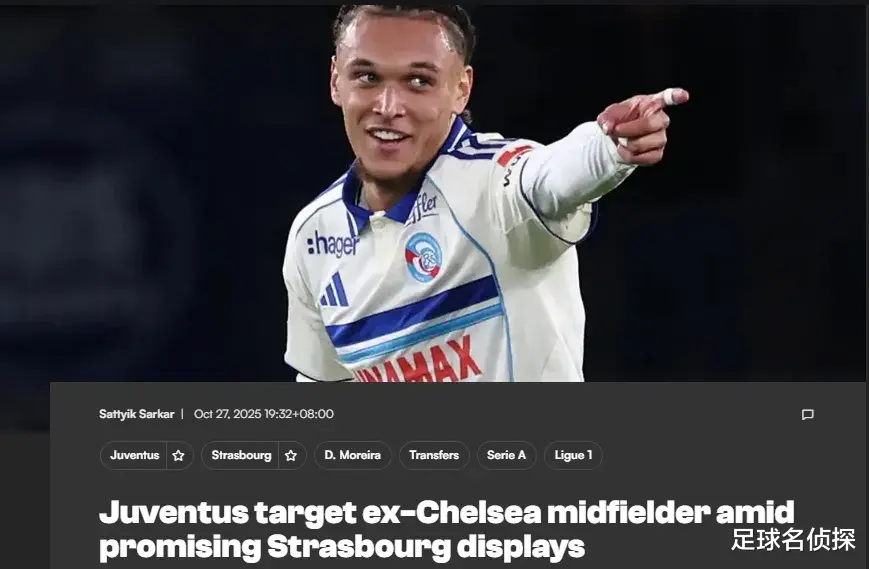
Task: Click the Strasbourg club crest on jersey
Action: coord(423,257)
